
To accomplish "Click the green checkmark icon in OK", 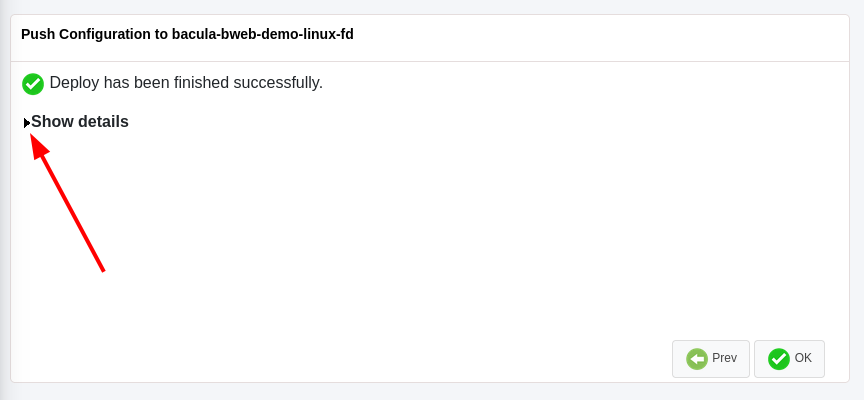I will point(779,359).
